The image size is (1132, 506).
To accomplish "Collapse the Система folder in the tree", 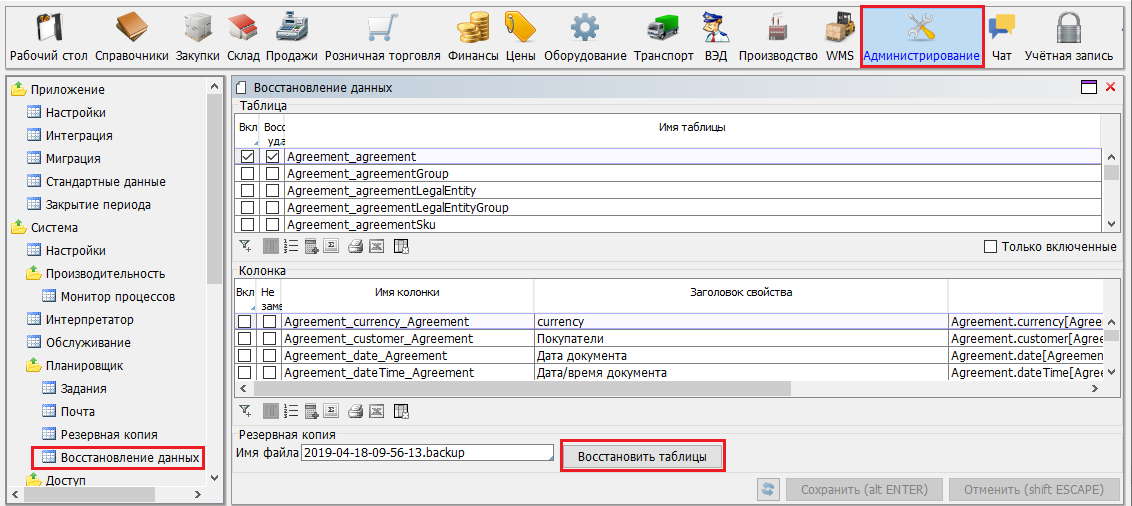I will click(x=19, y=227).
